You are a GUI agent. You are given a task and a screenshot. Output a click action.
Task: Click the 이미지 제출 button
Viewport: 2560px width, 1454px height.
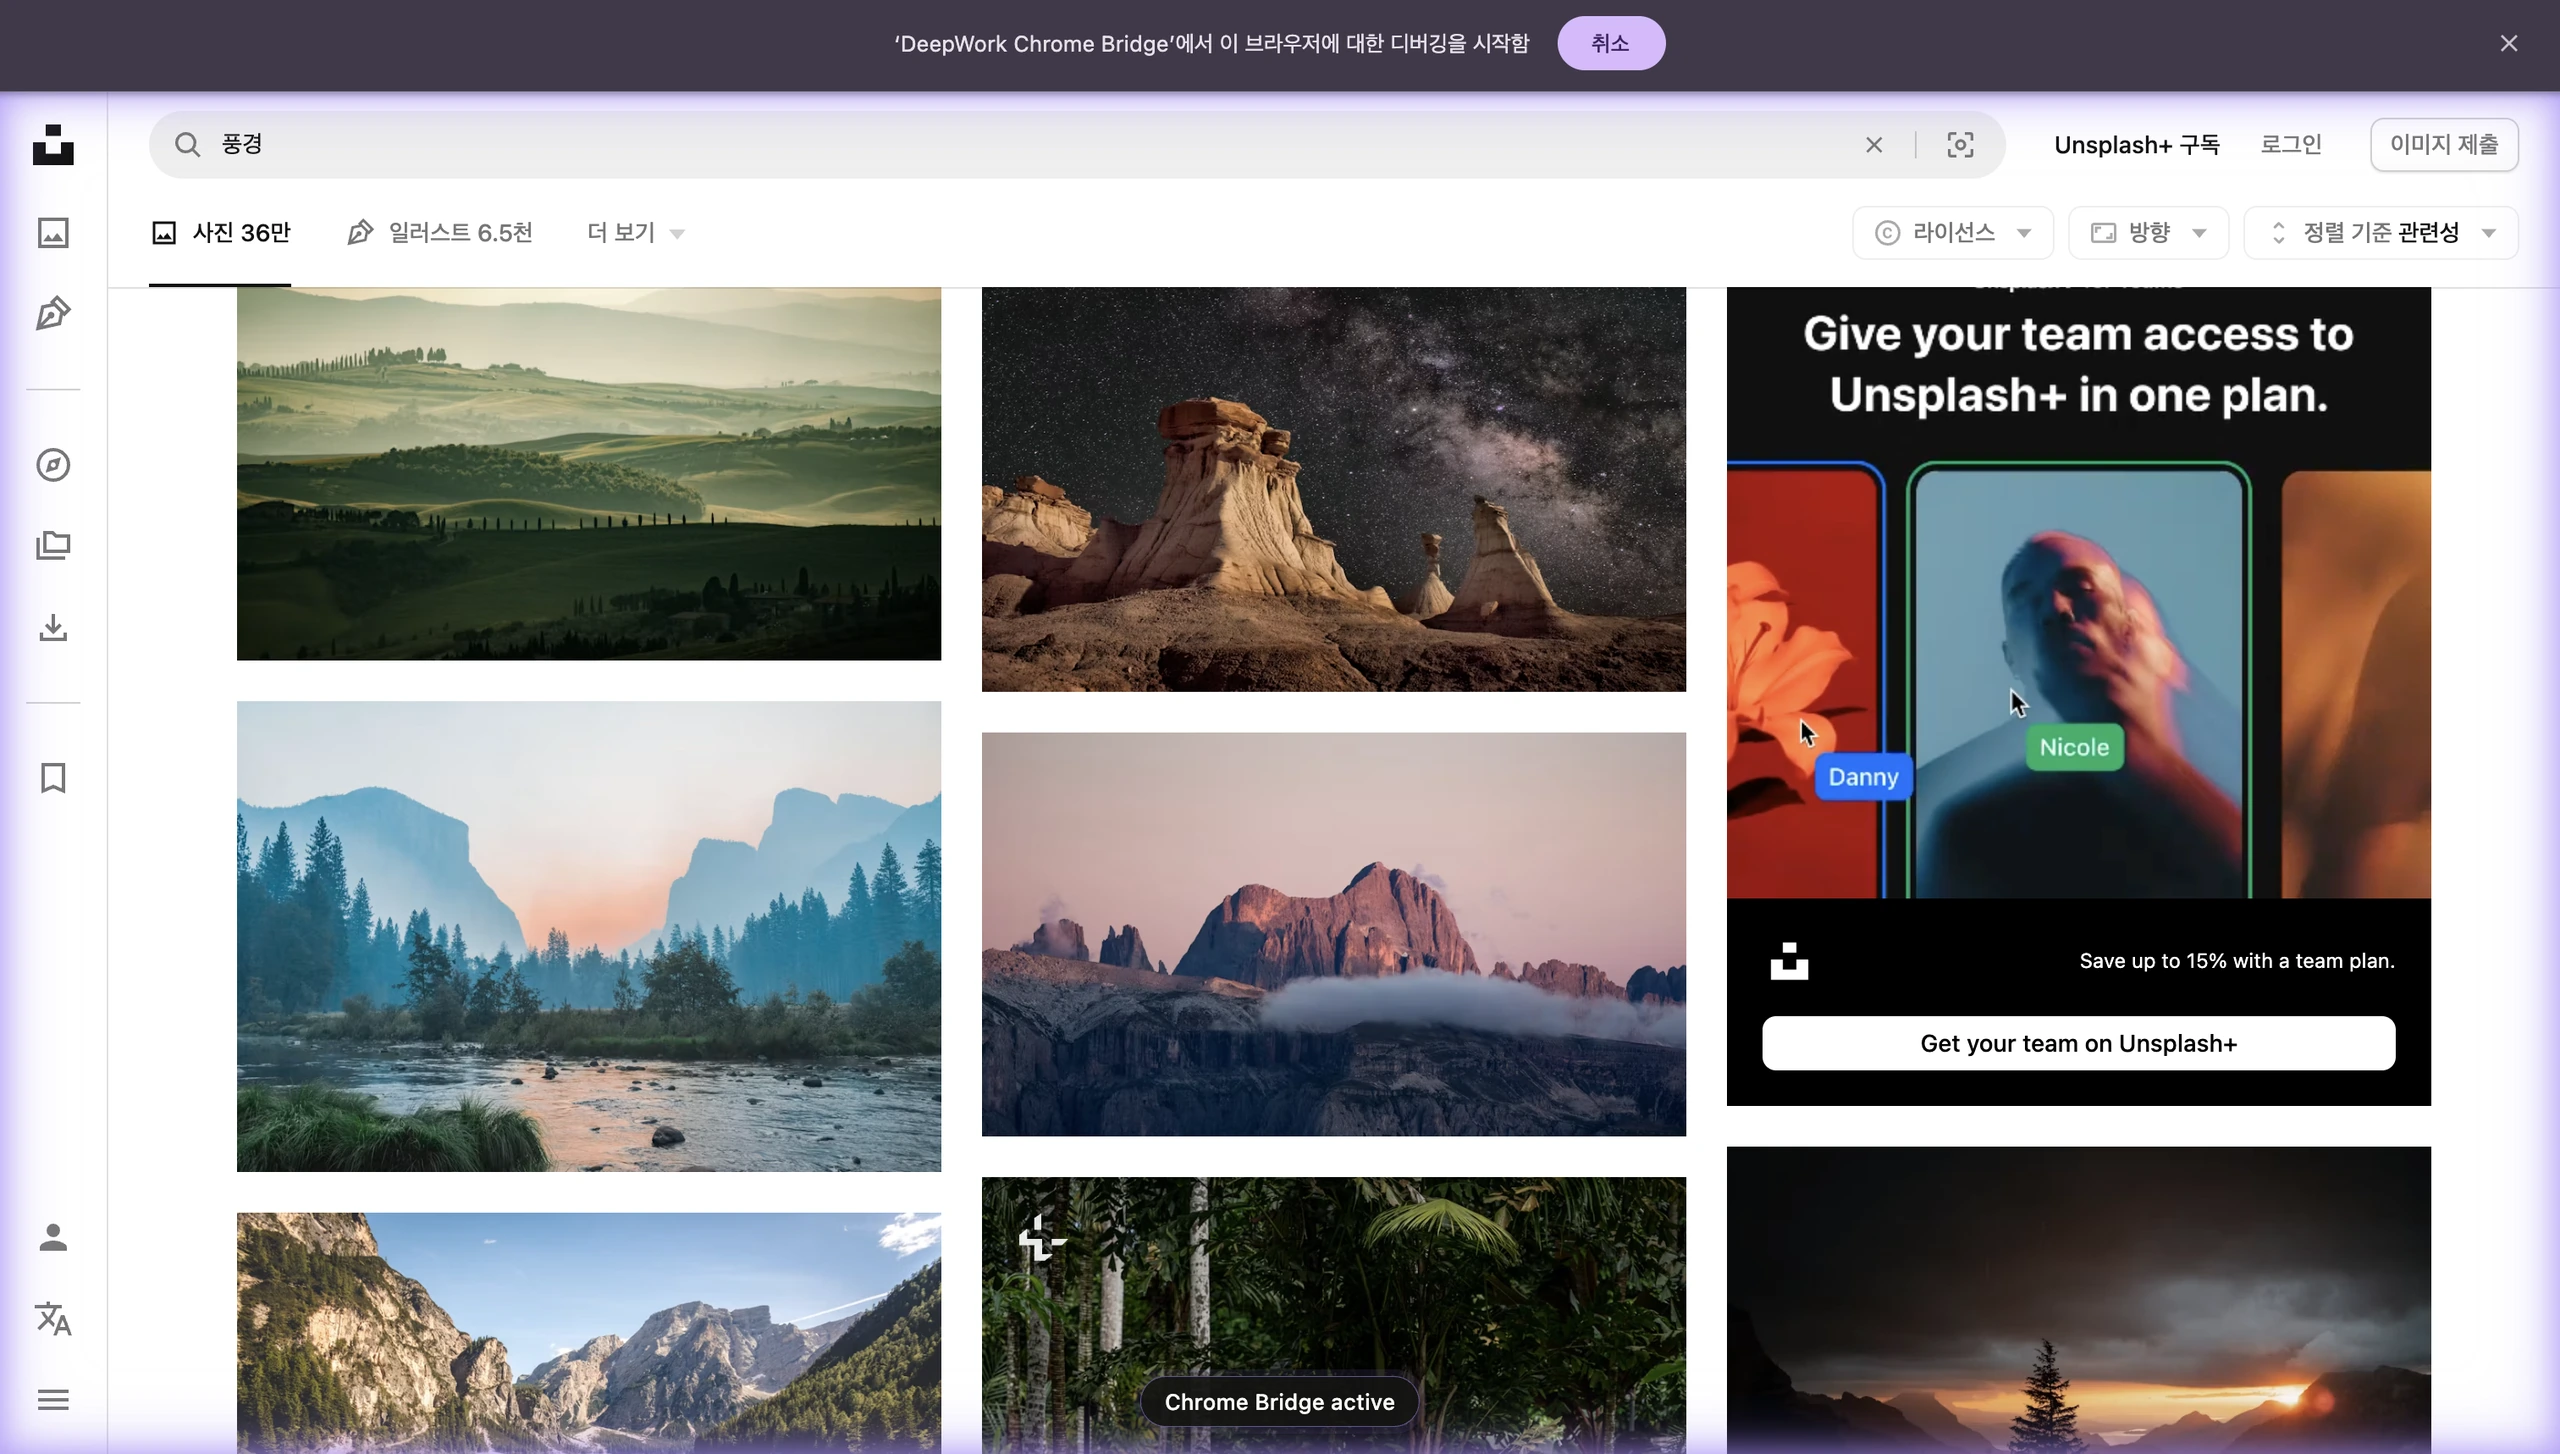coord(2444,145)
